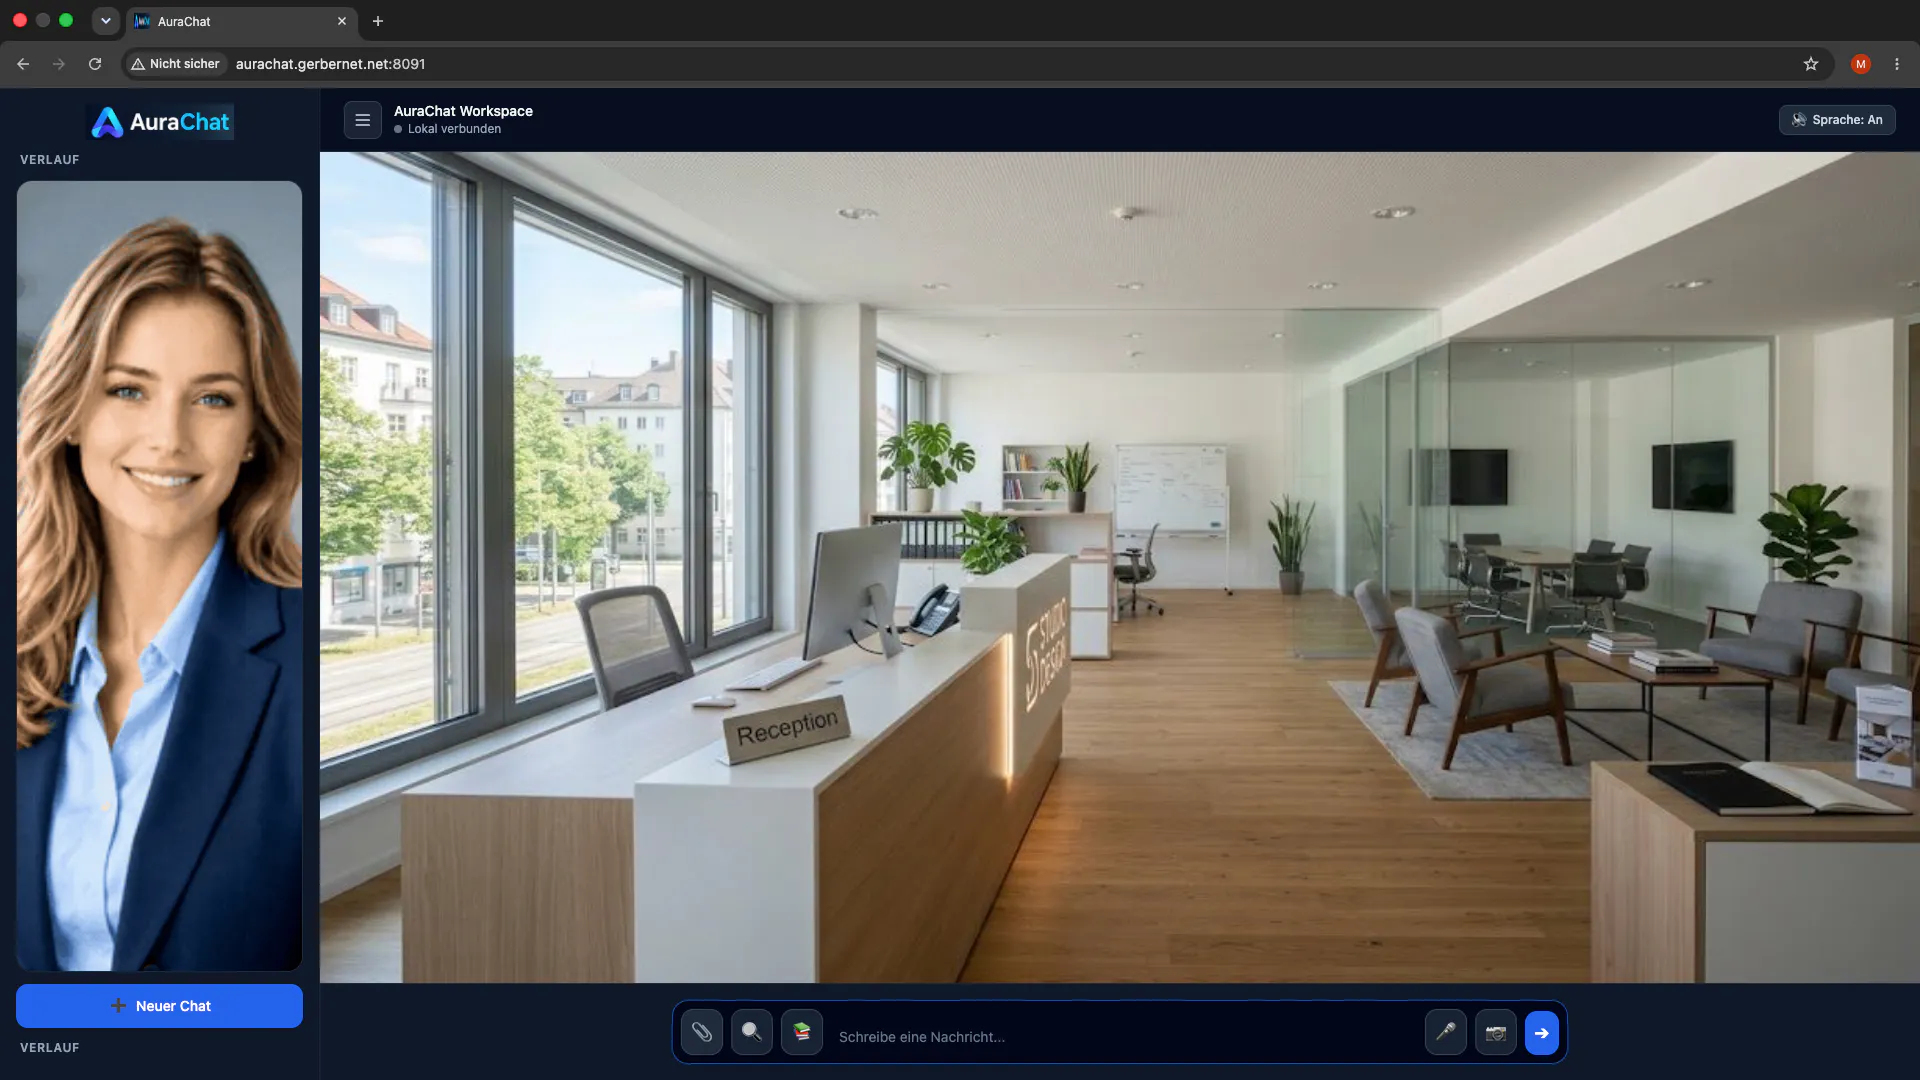Bookmark this page with the star icon
The image size is (1920, 1080).
pos(1811,64)
